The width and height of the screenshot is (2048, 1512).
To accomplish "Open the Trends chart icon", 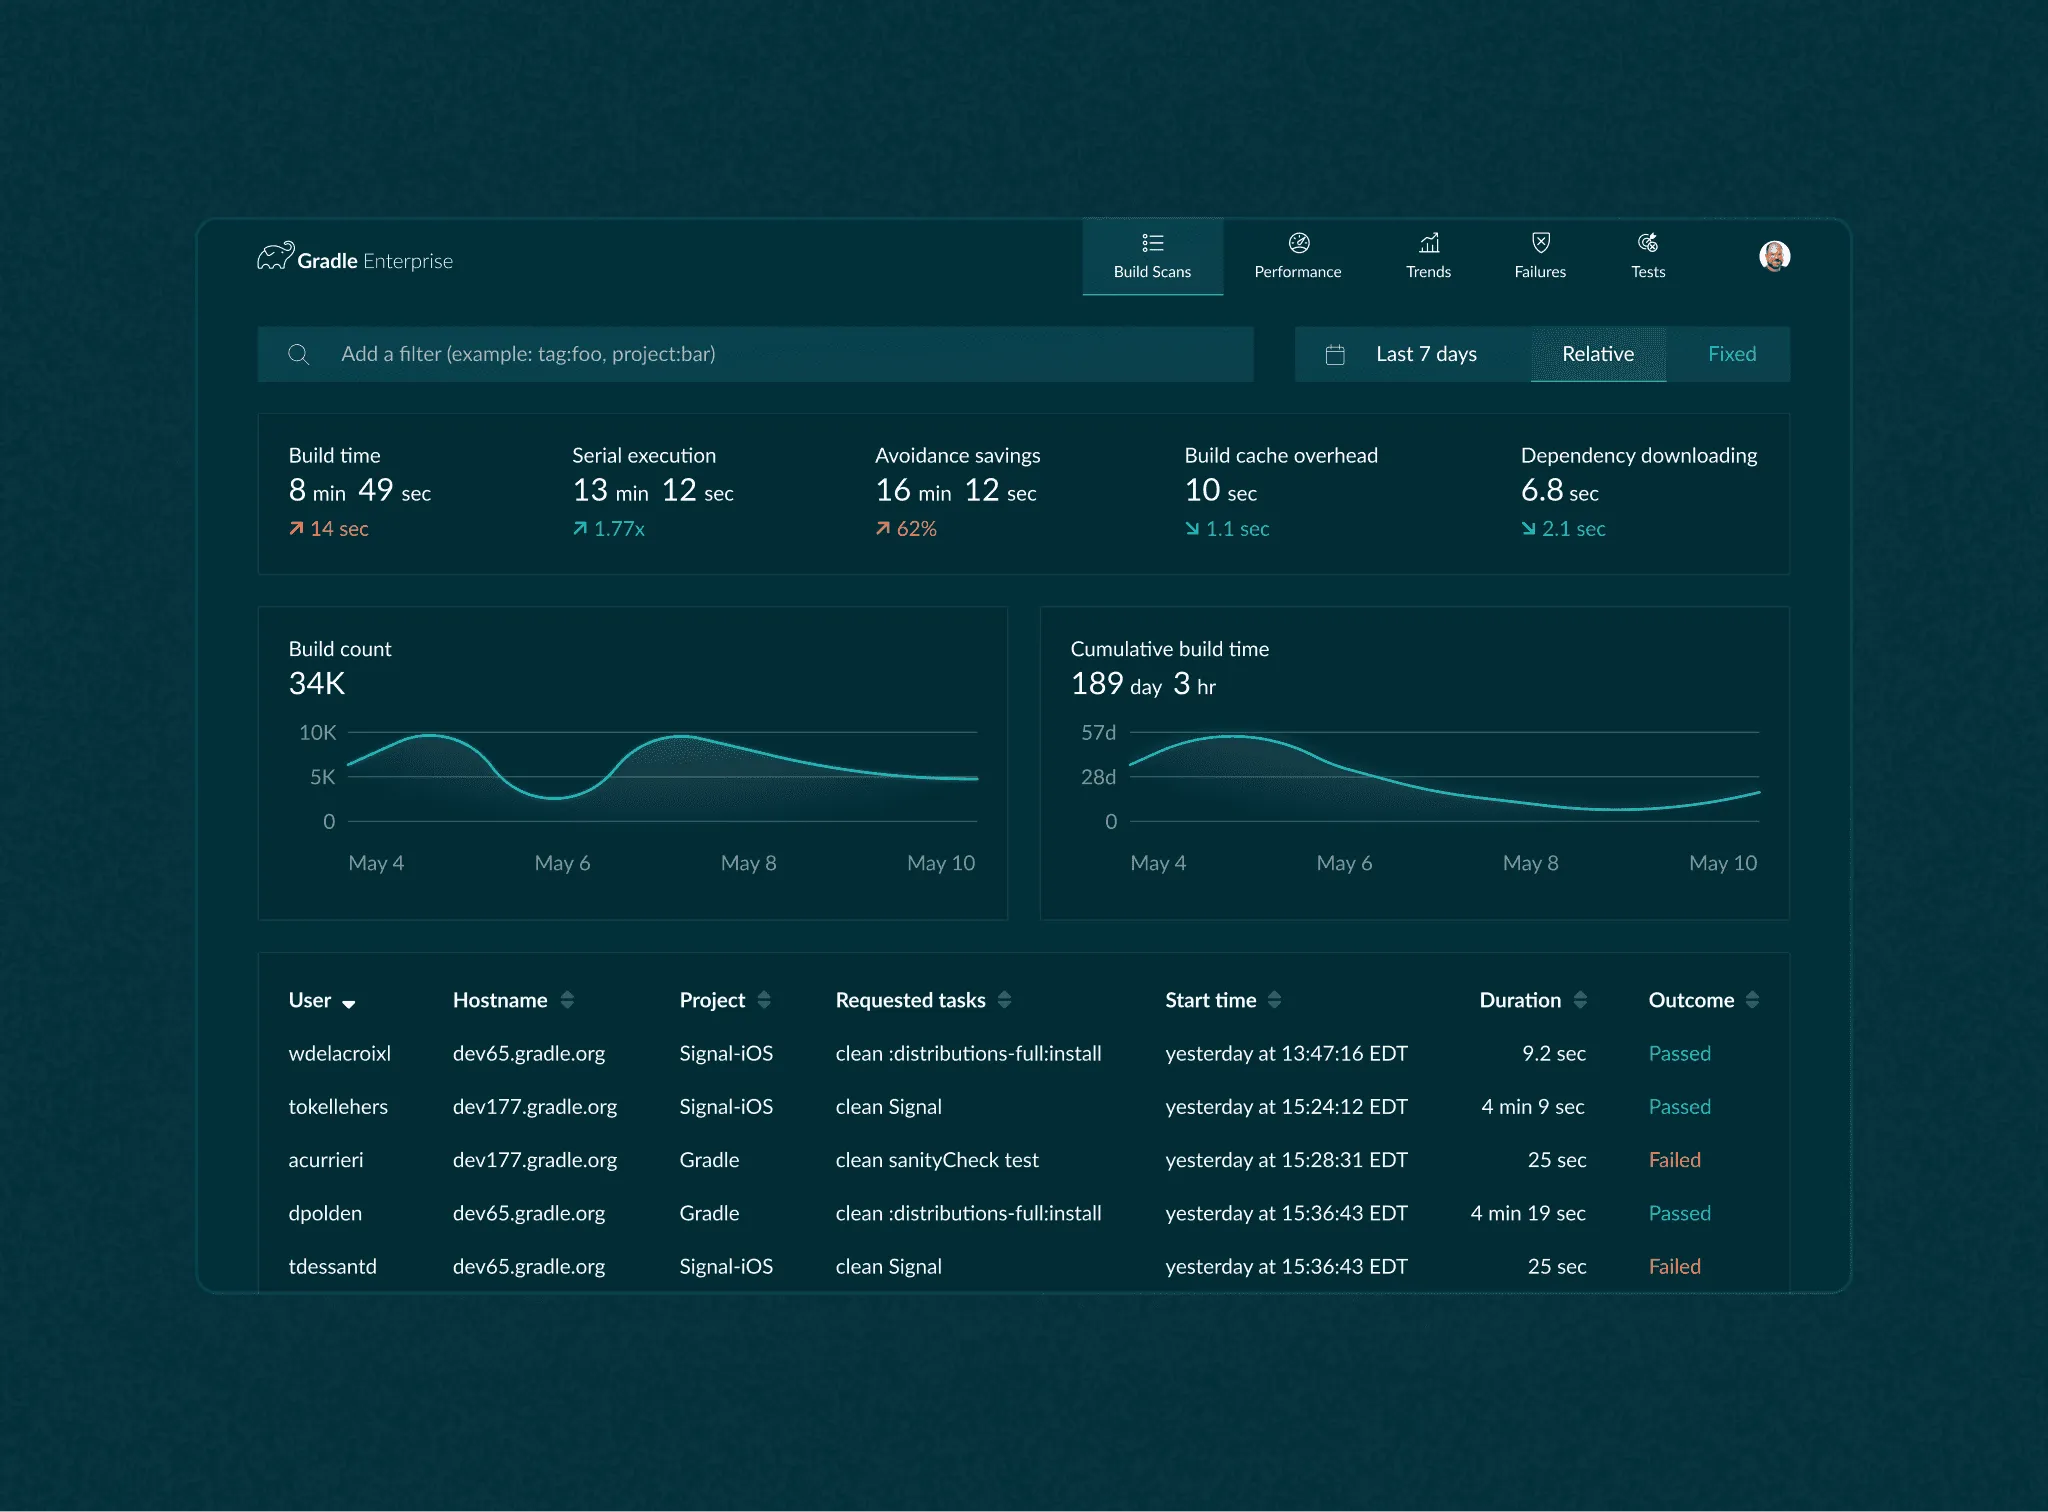I will [x=1429, y=243].
